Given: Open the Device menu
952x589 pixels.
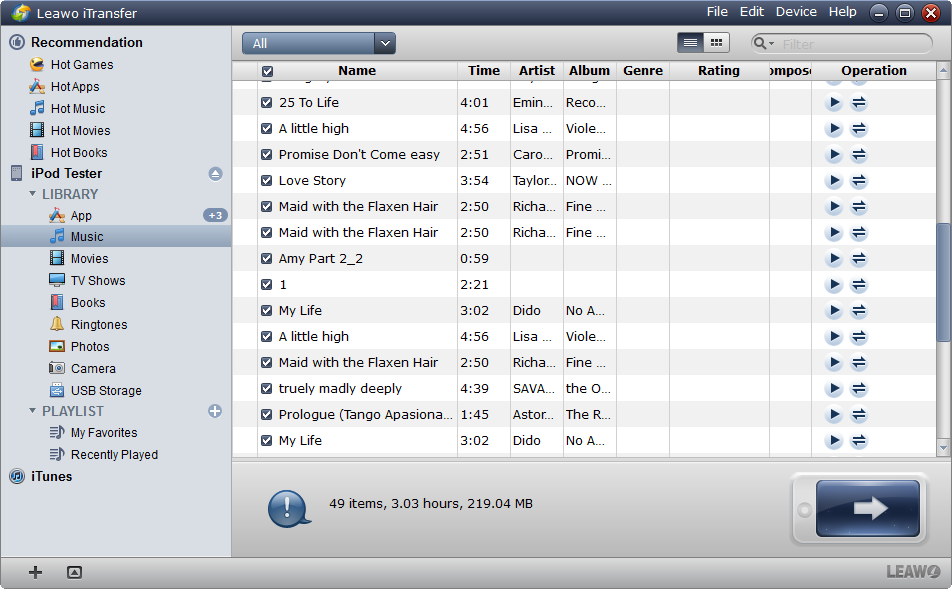Looking at the screenshot, I should pos(796,12).
